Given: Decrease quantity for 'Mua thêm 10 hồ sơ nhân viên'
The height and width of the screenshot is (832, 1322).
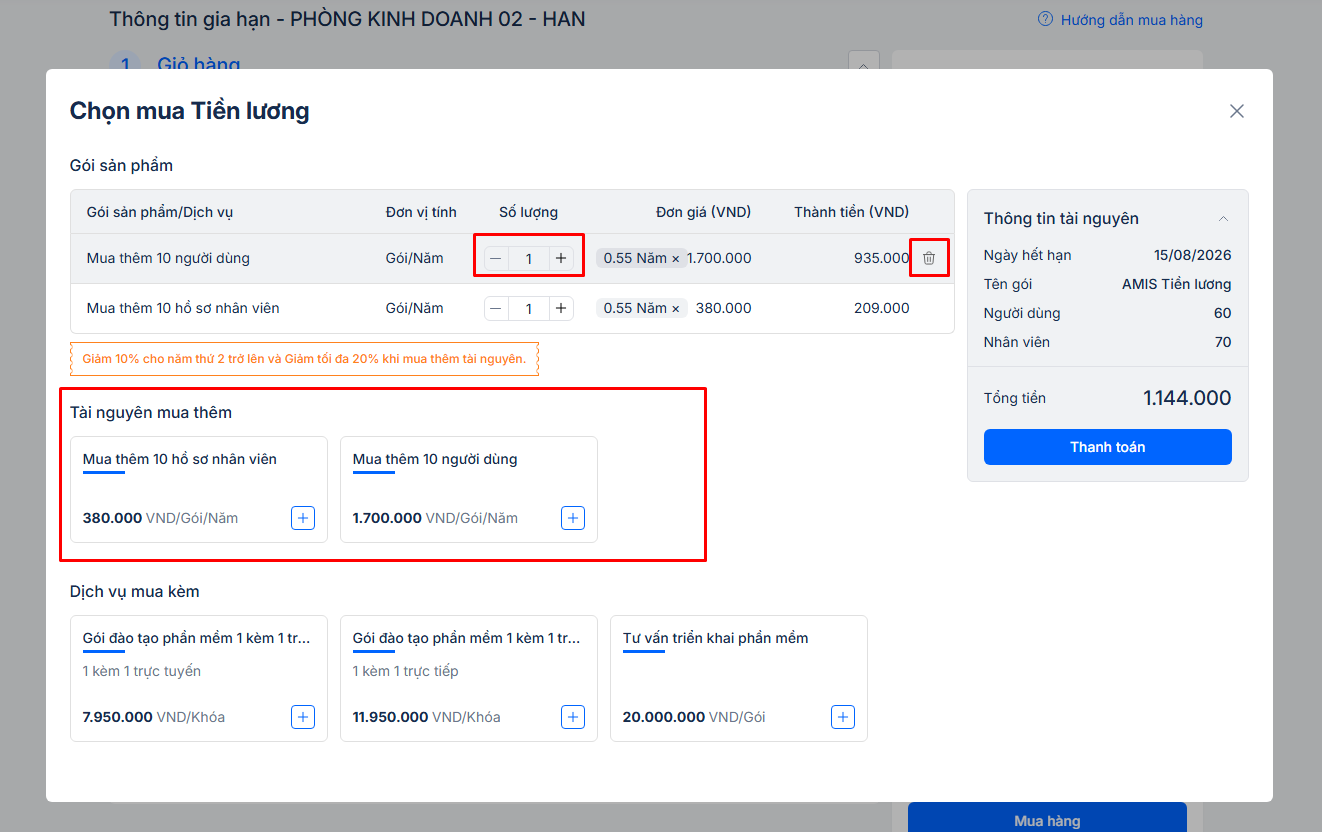Looking at the screenshot, I should (496, 308).
